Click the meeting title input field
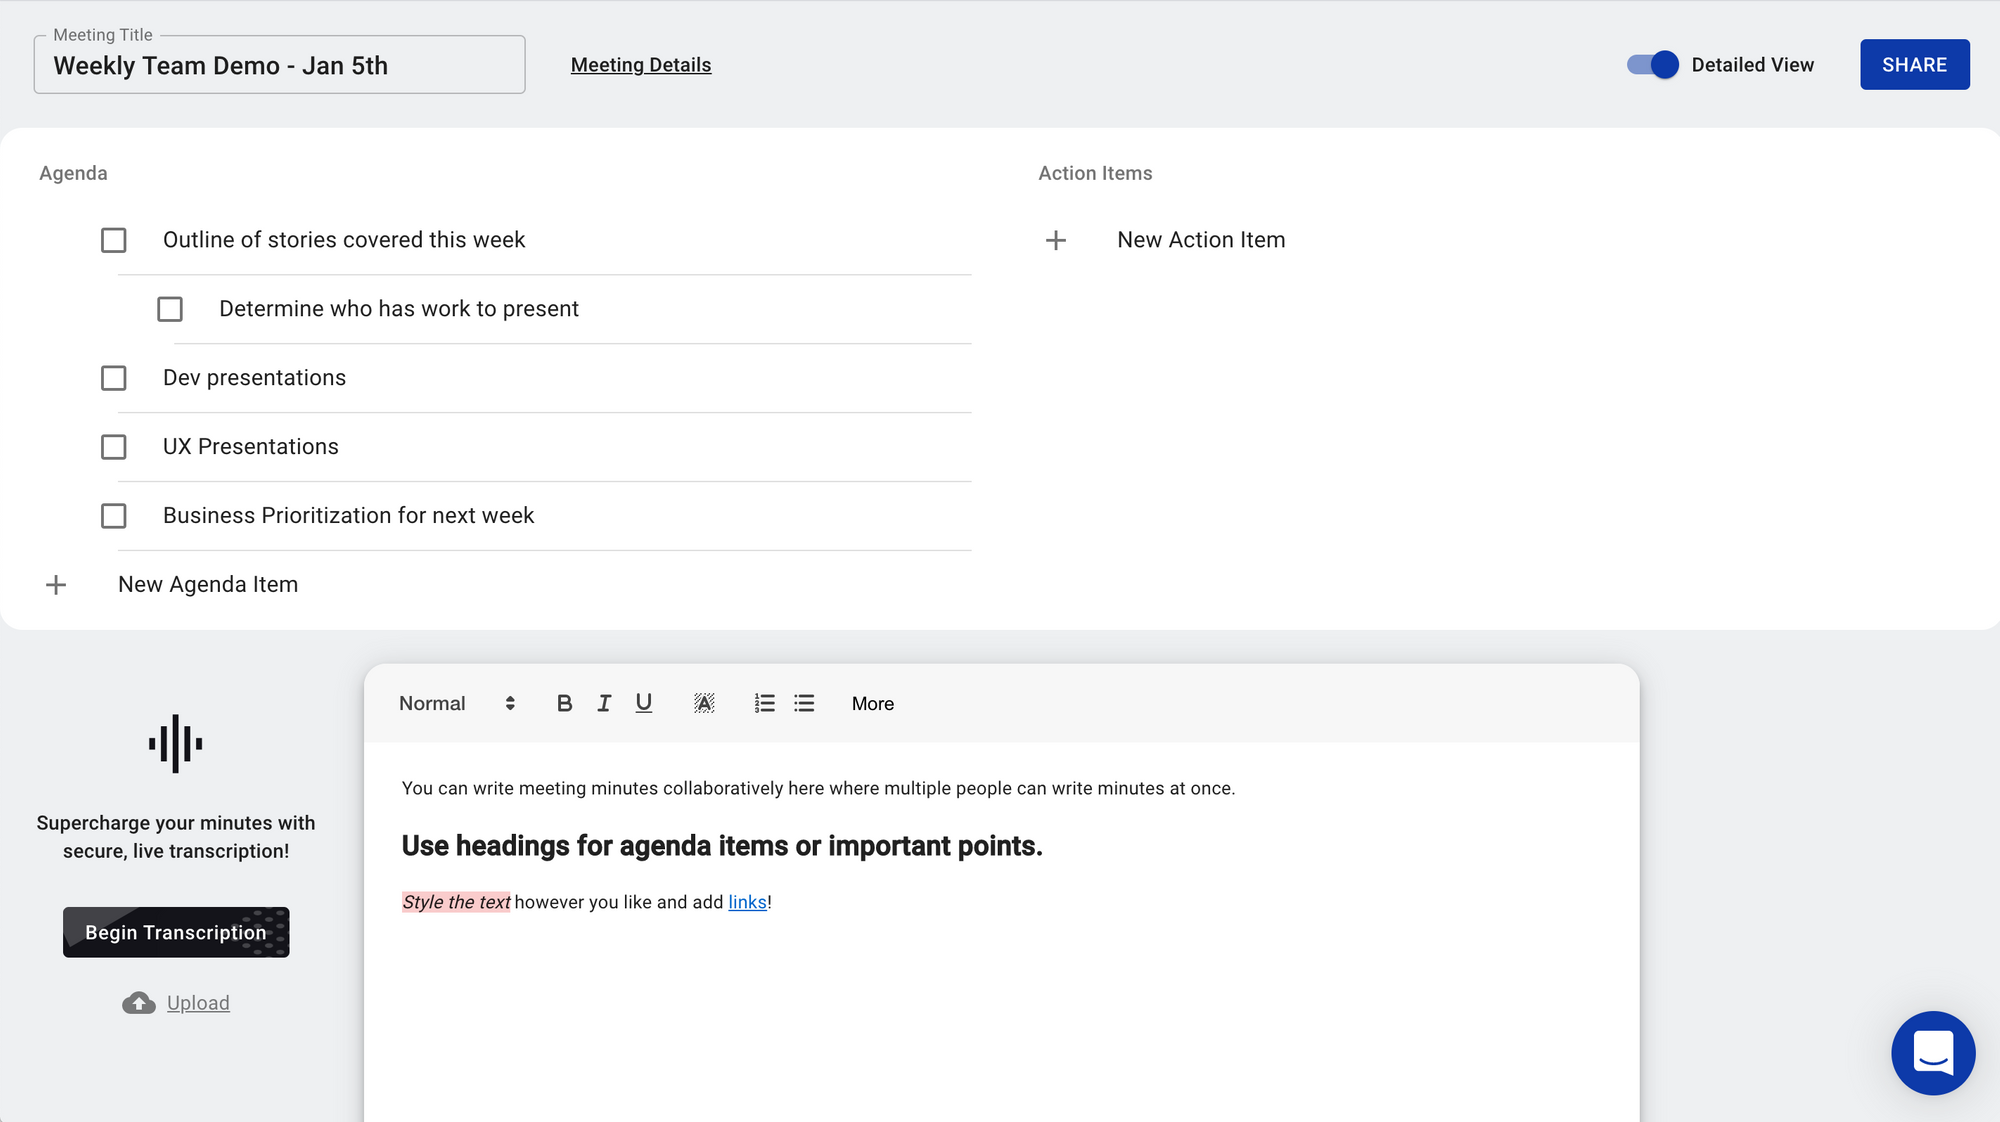The height and width of the screenshot is (1122, 2000). 279,65
